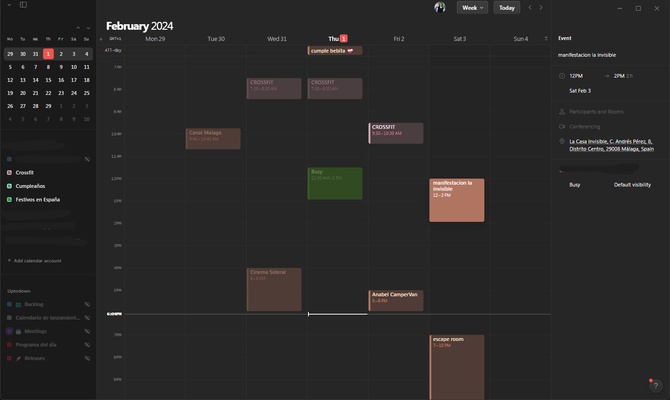Click the clock icon in event details

point(562,76)
